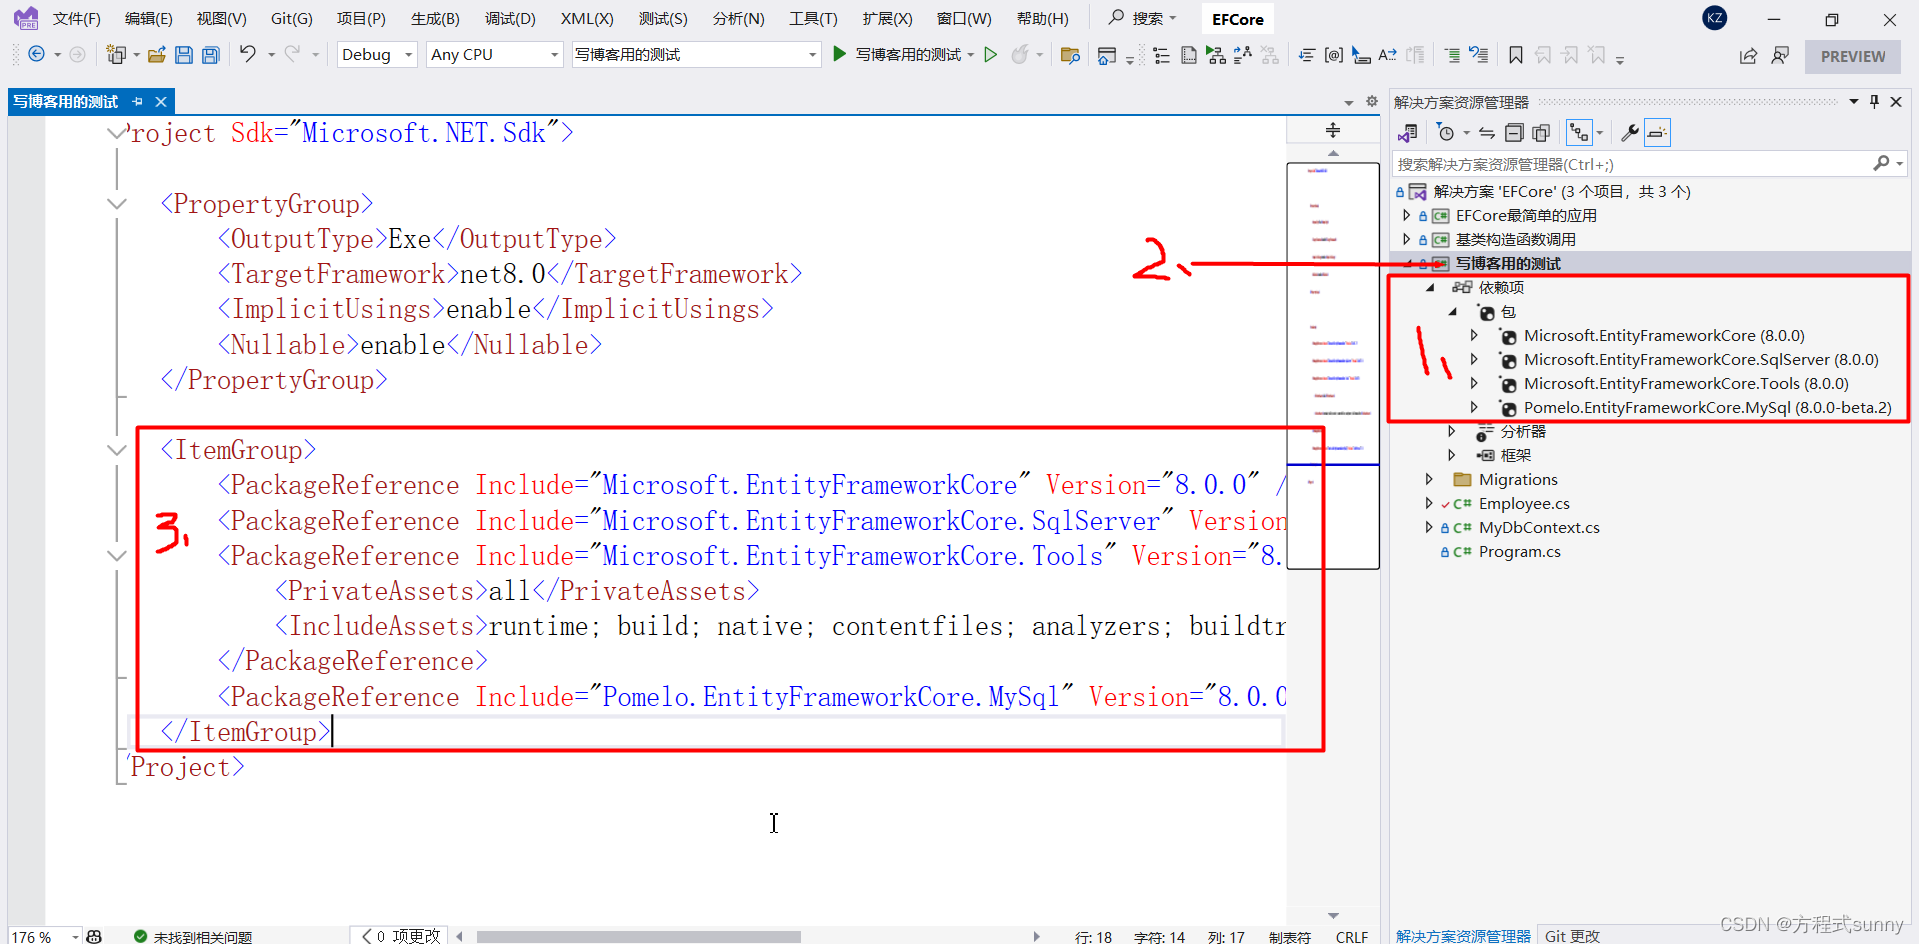Expand the EFCore最简单的应用 project node

[1407, 215]
